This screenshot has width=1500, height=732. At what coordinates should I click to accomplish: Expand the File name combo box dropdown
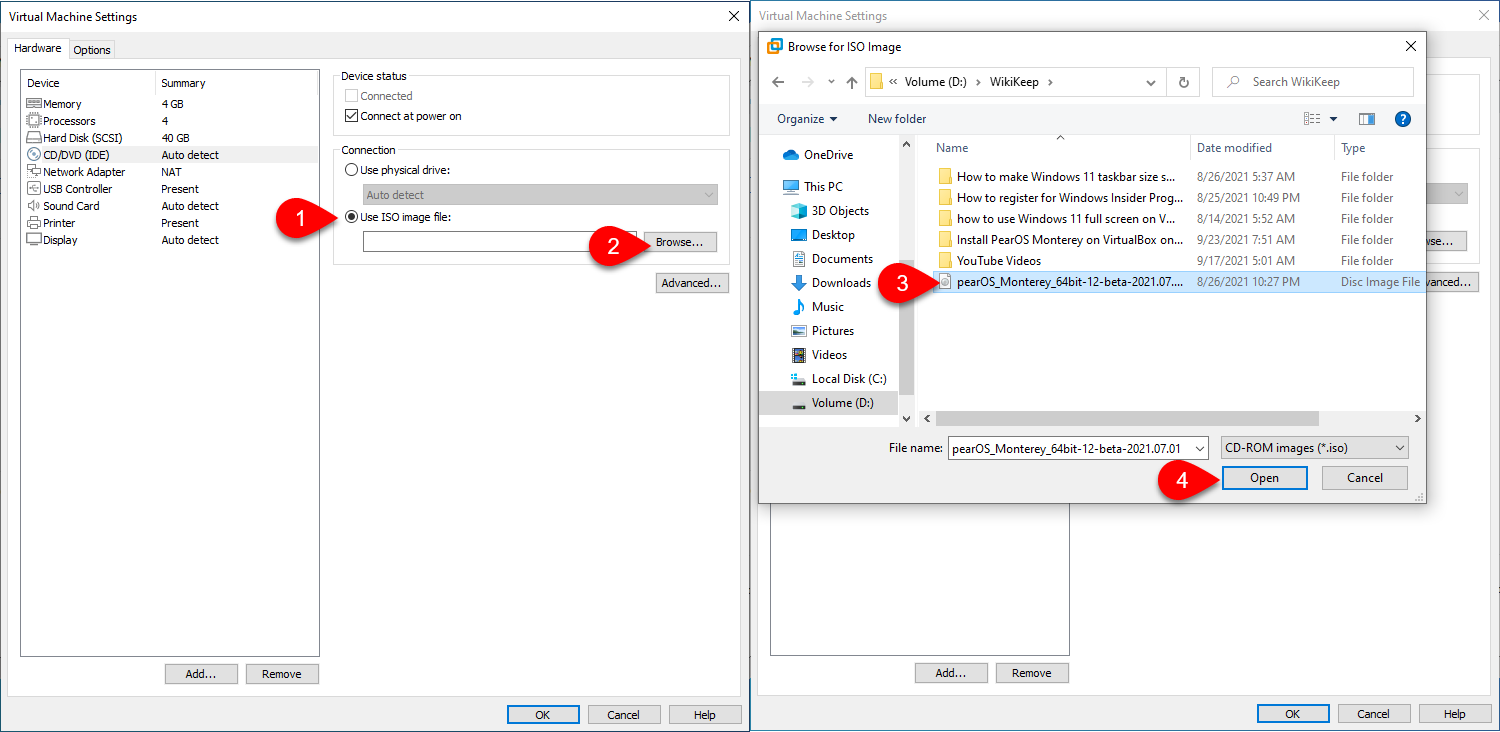point(1199,448)
